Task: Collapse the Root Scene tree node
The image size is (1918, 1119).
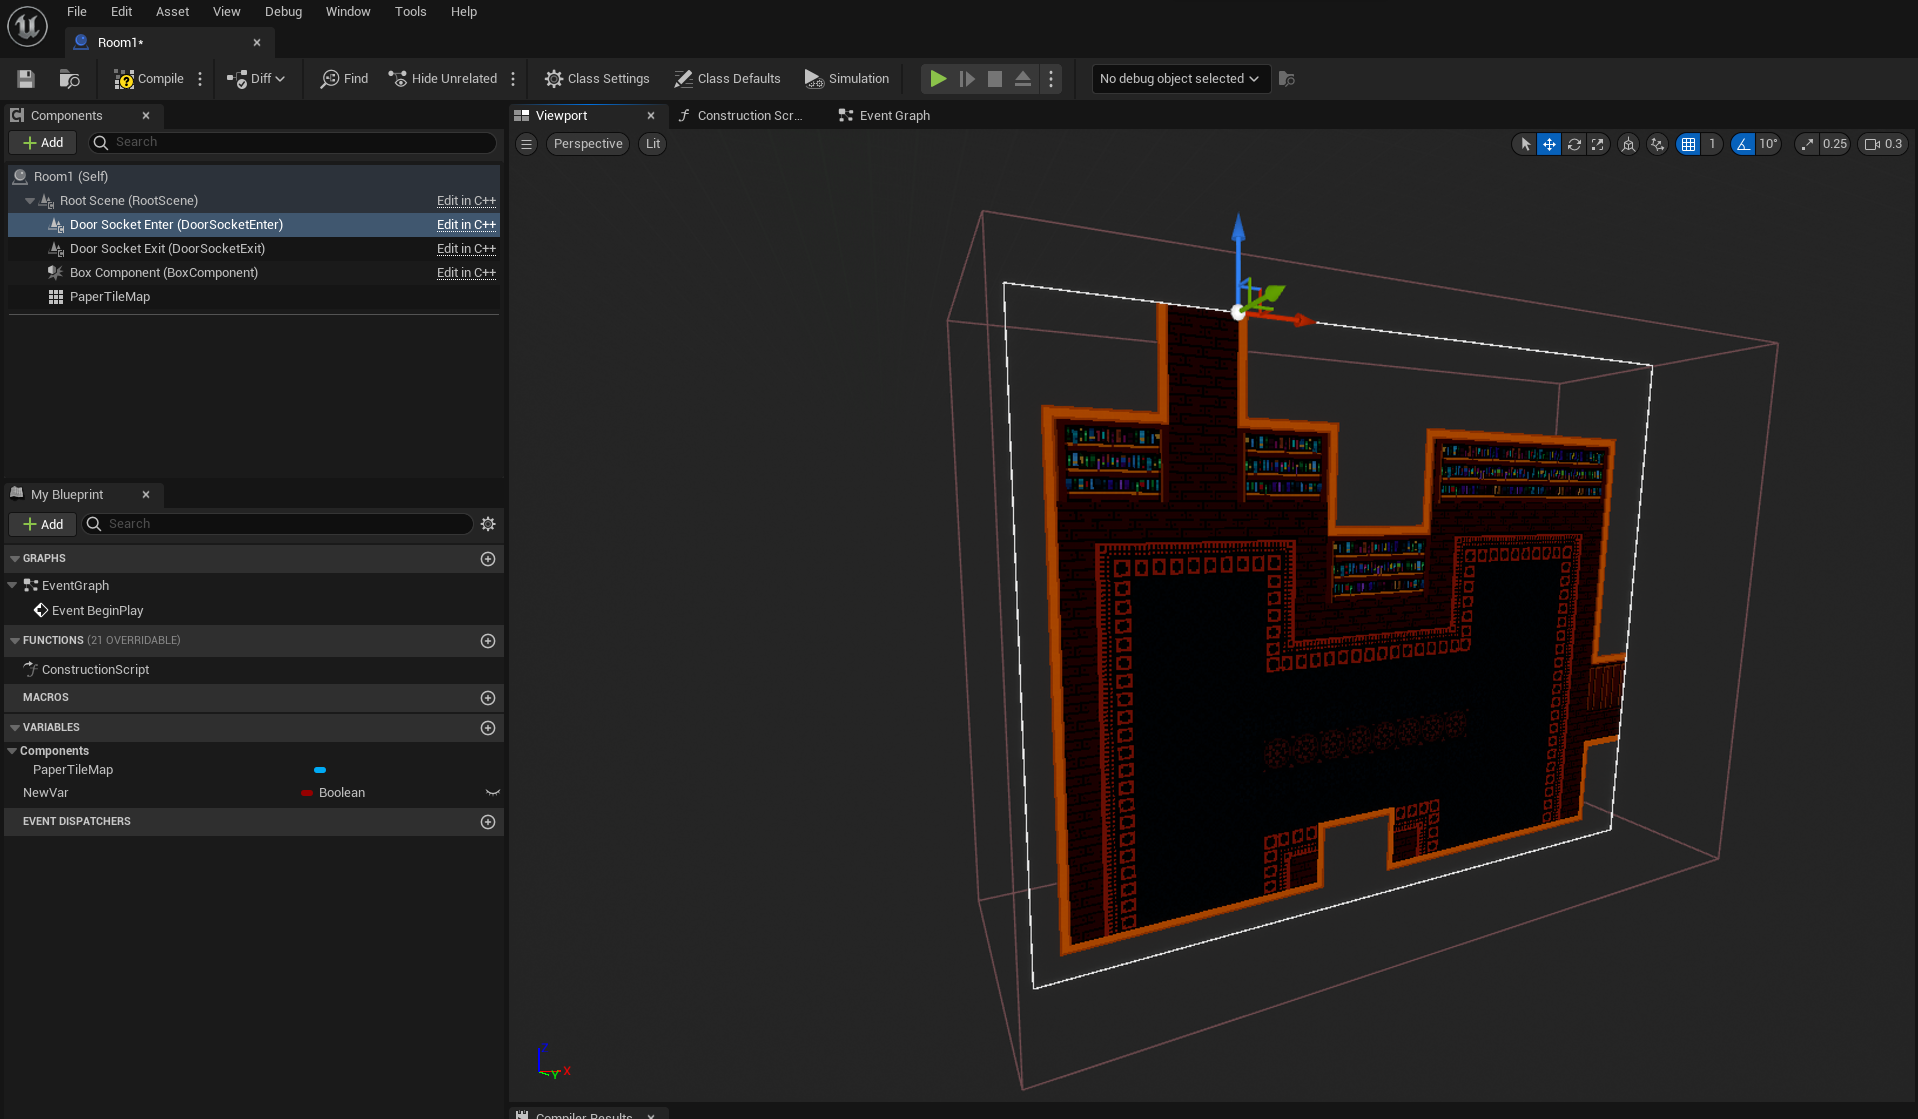Action: coord(30,201)
